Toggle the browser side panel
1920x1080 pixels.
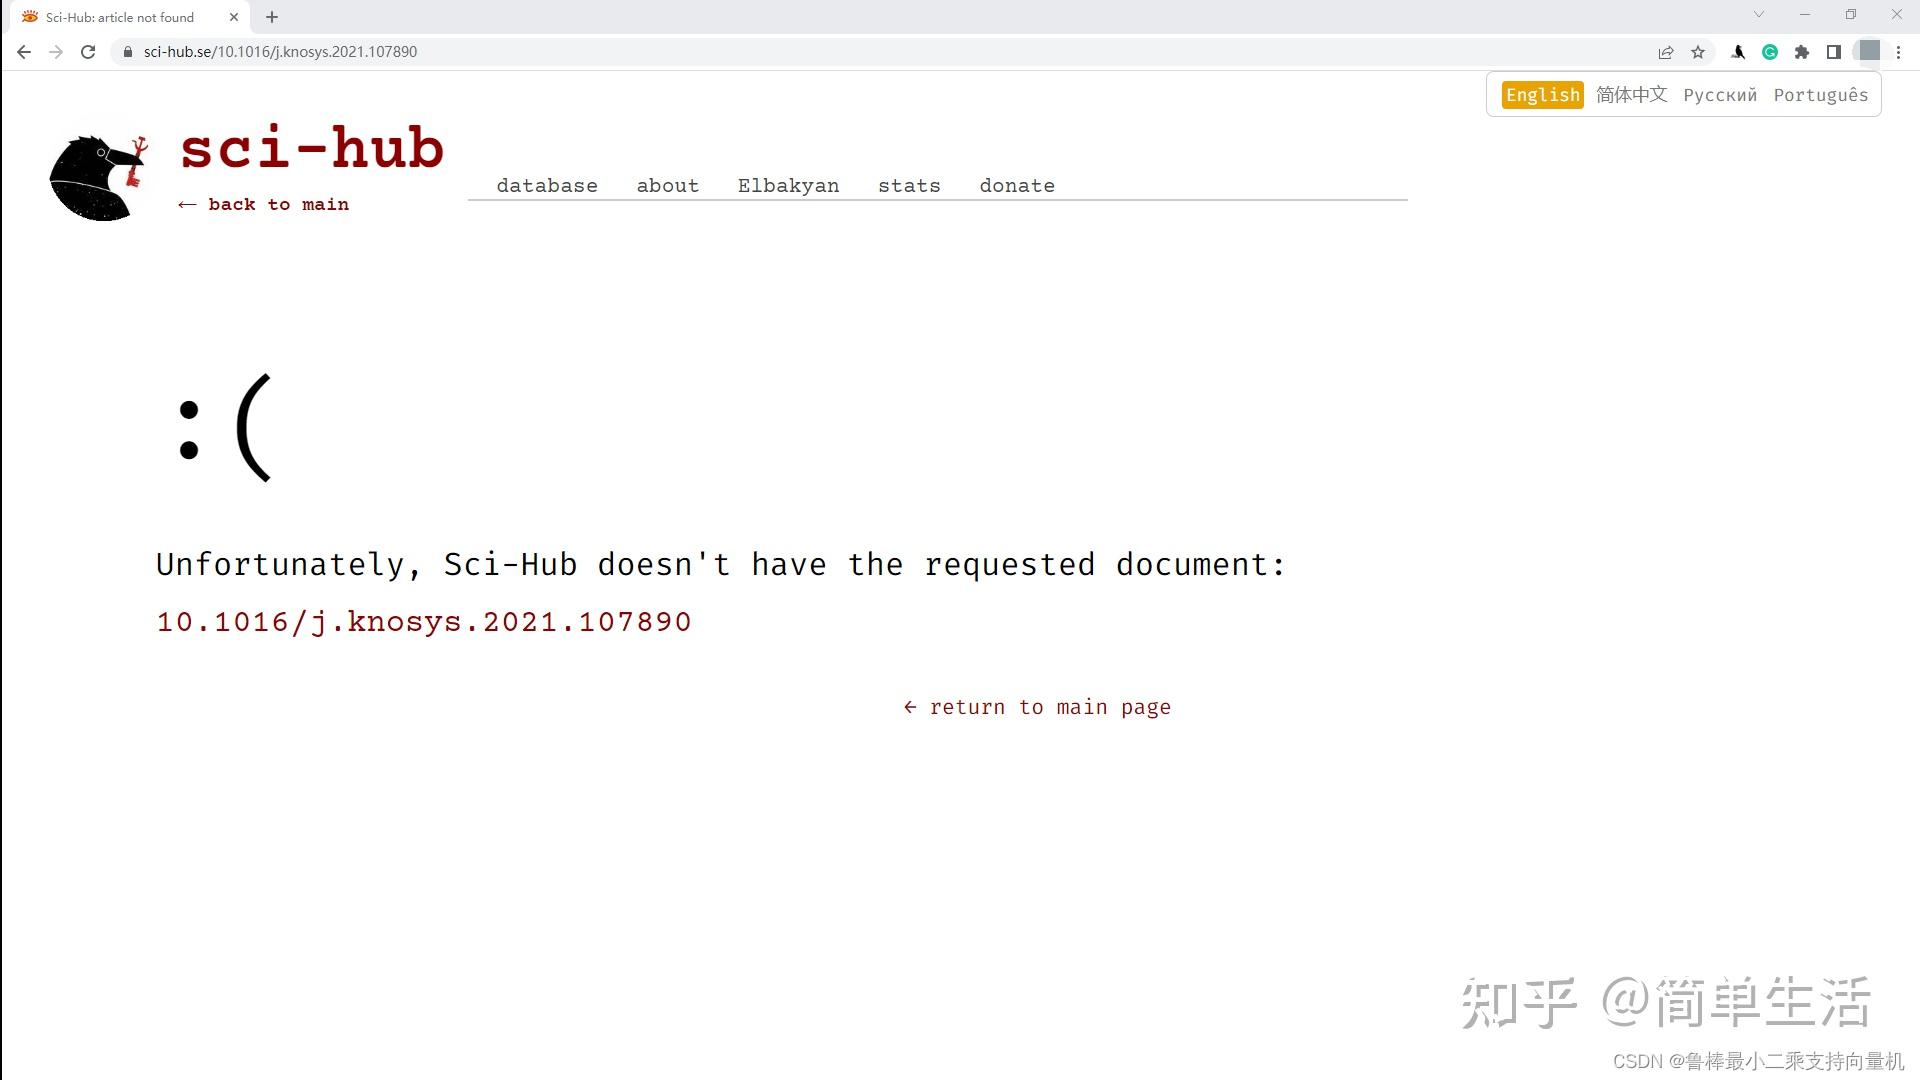(1834, 52)
